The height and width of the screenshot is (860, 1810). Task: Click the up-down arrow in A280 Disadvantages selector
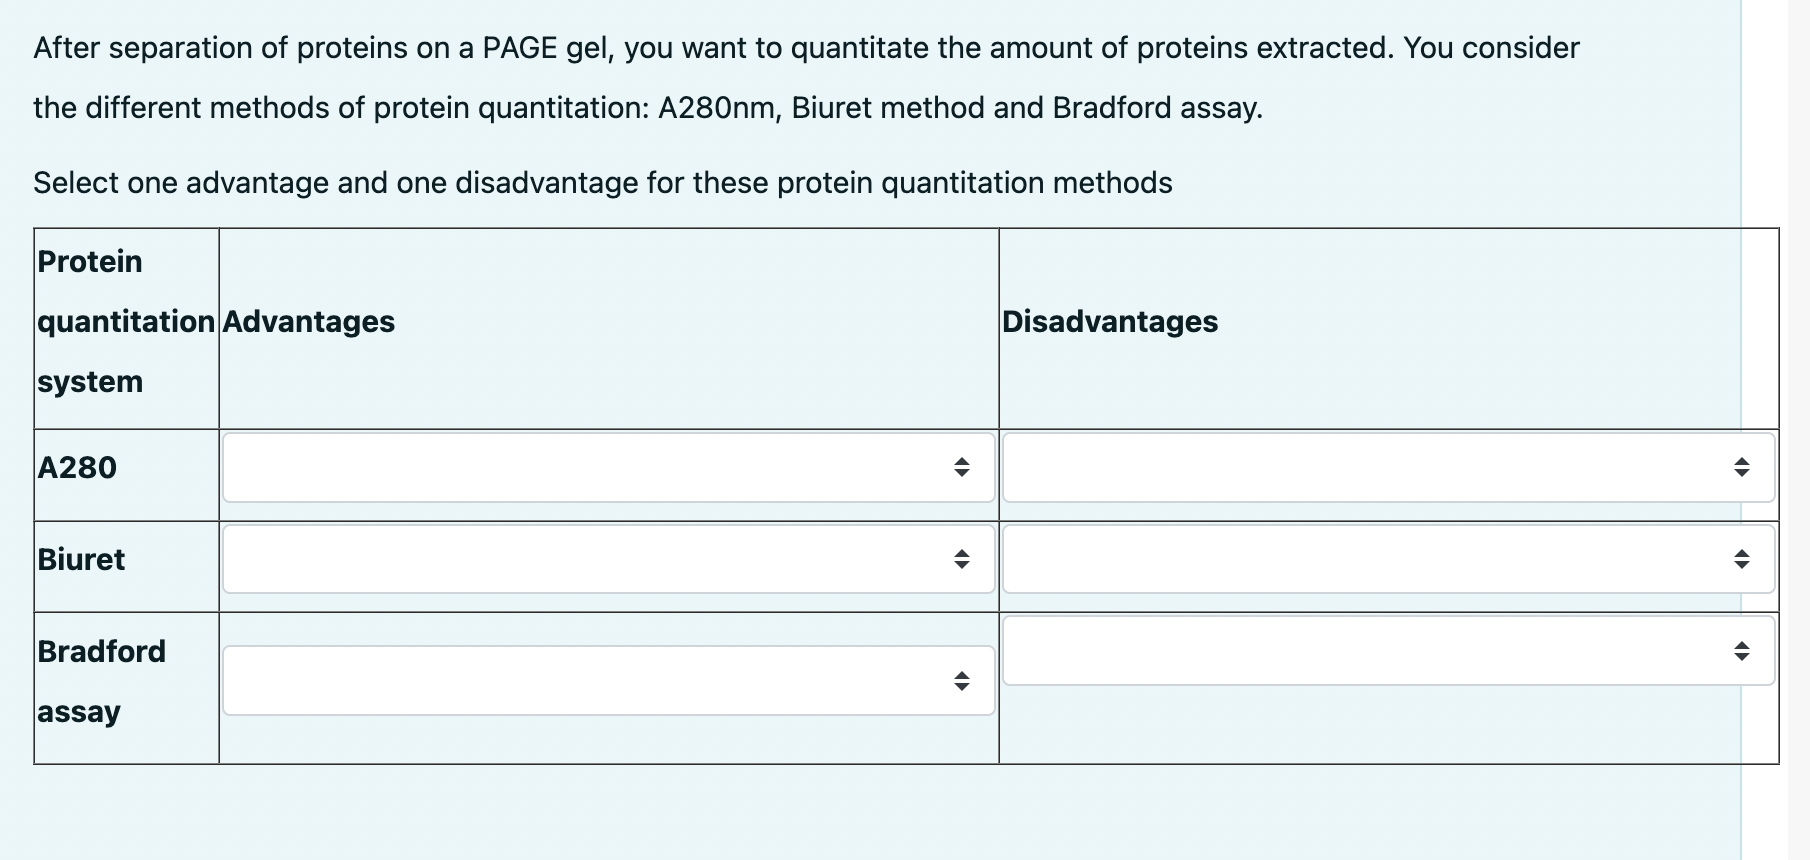pos(1744,467)
